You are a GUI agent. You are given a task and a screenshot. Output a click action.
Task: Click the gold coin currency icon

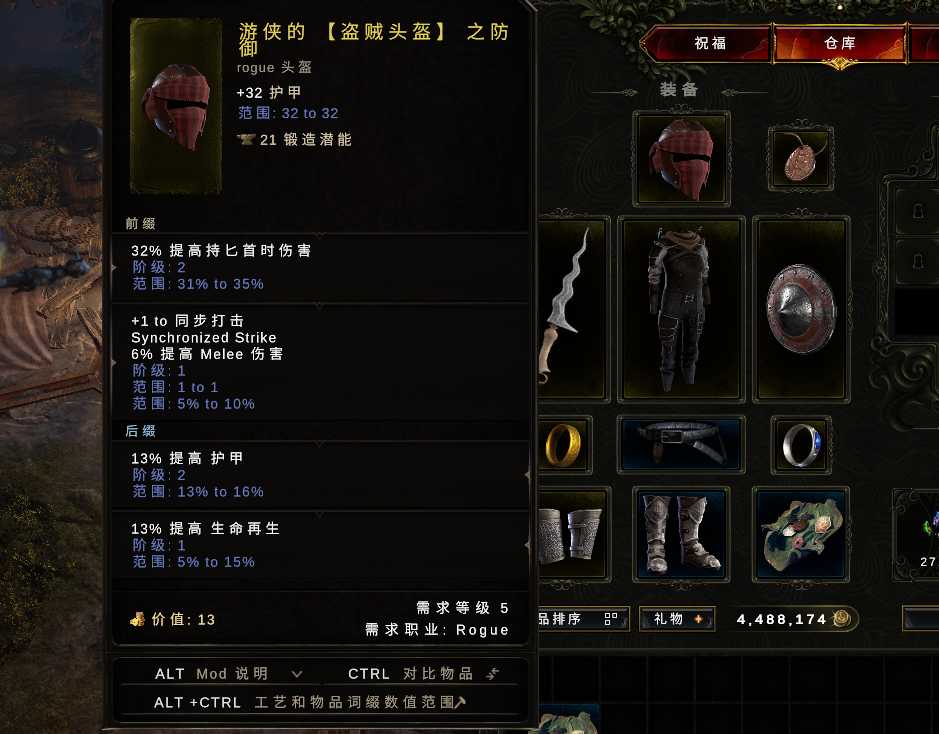843,618
